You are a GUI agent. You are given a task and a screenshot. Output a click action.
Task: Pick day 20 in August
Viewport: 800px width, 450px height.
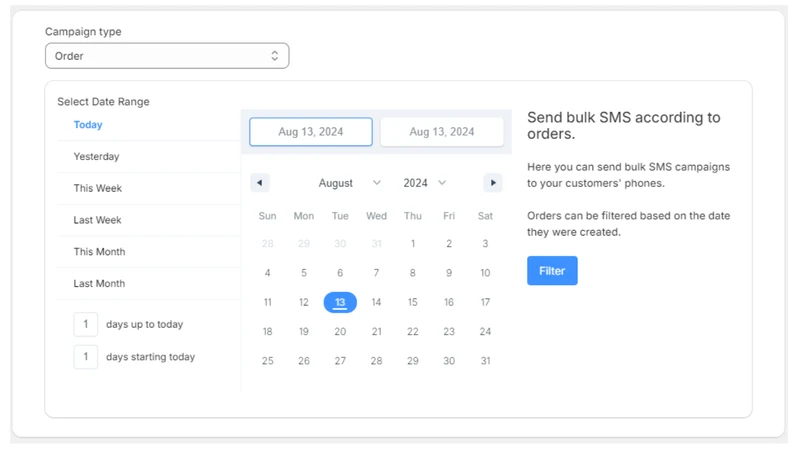point(340,332)
